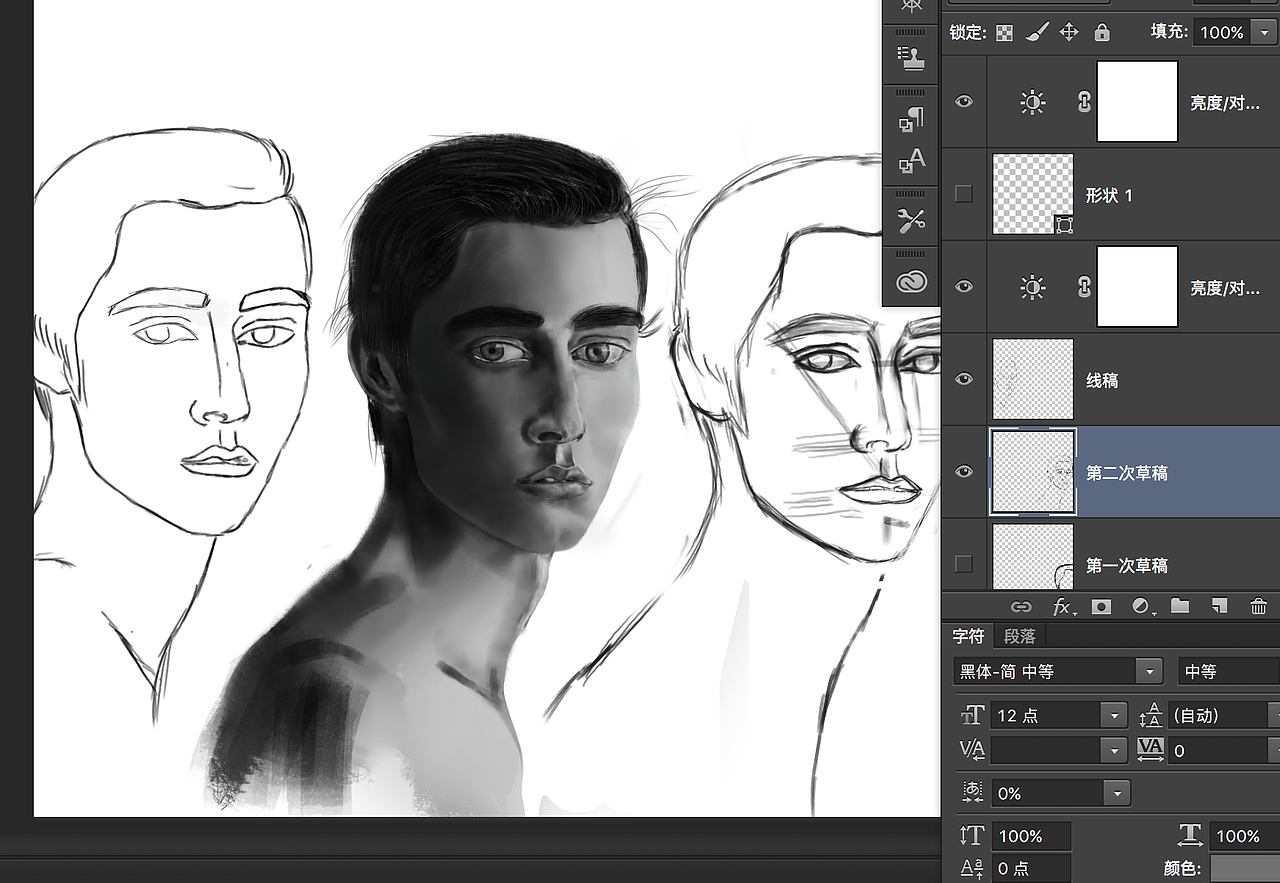Select the 线稿 layer name
This screenshot has height=883, width=1280.
click(1102, 381)
